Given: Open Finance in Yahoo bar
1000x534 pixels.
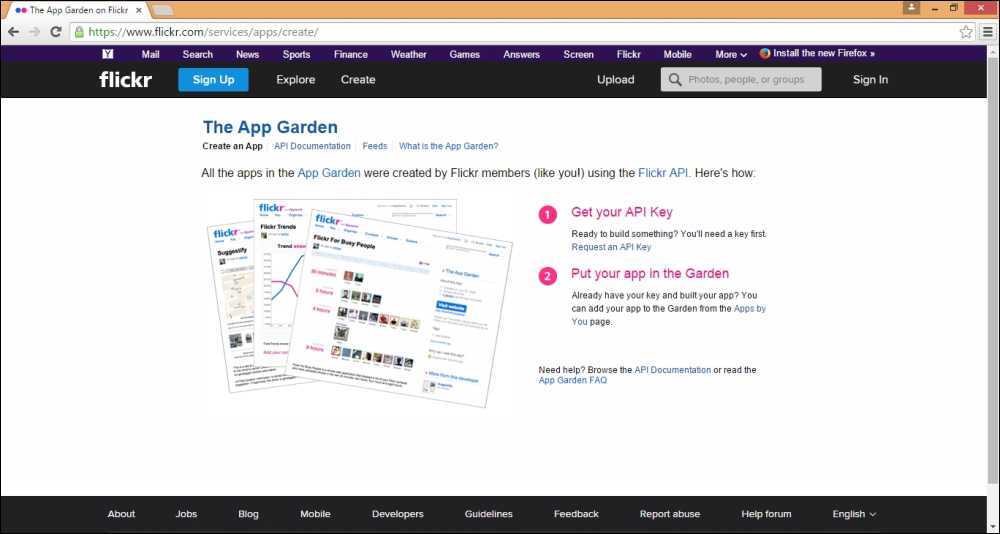Looking at the screenshot, I should click(x=351, y=54).
